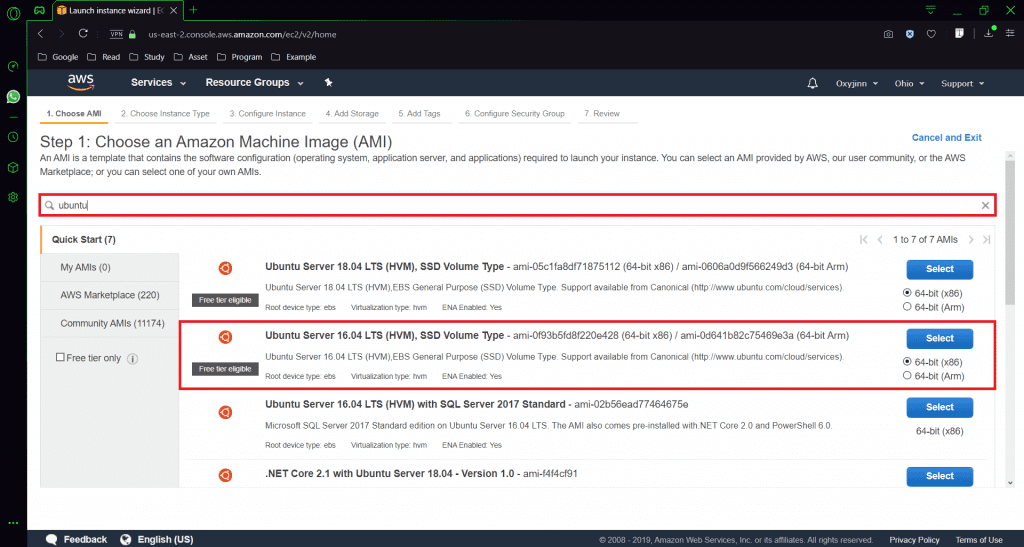The width and height of the screenshot is (1024, 547).
Task: Open the Oxyjinn account dropdown
Action: pos(857,84)
